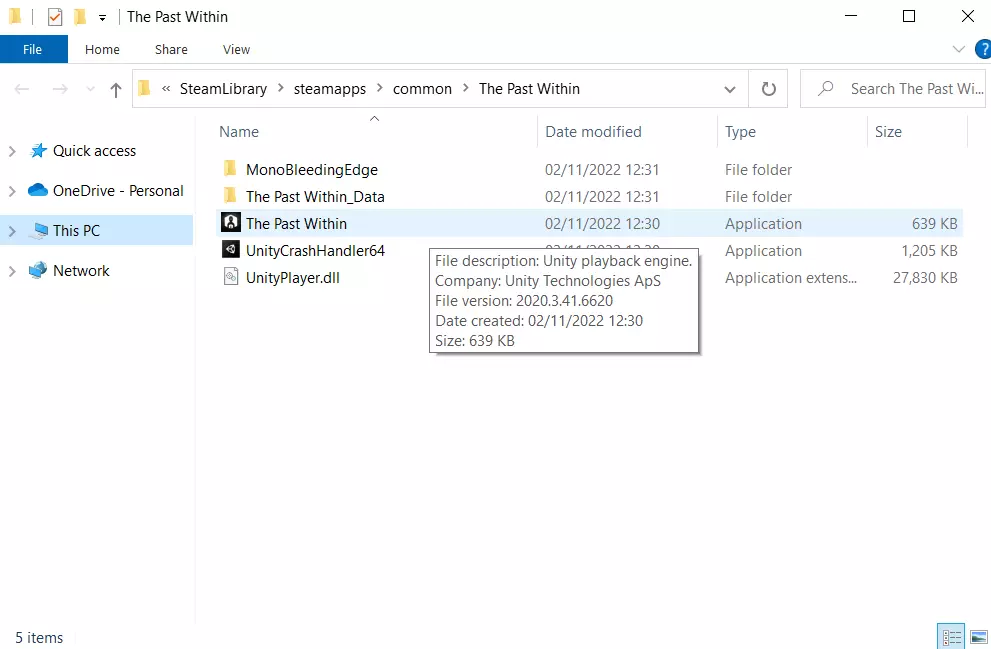This screenshot has width=991, height=649.
Task: Click the Up one level arrow
Action: (116, 89)
